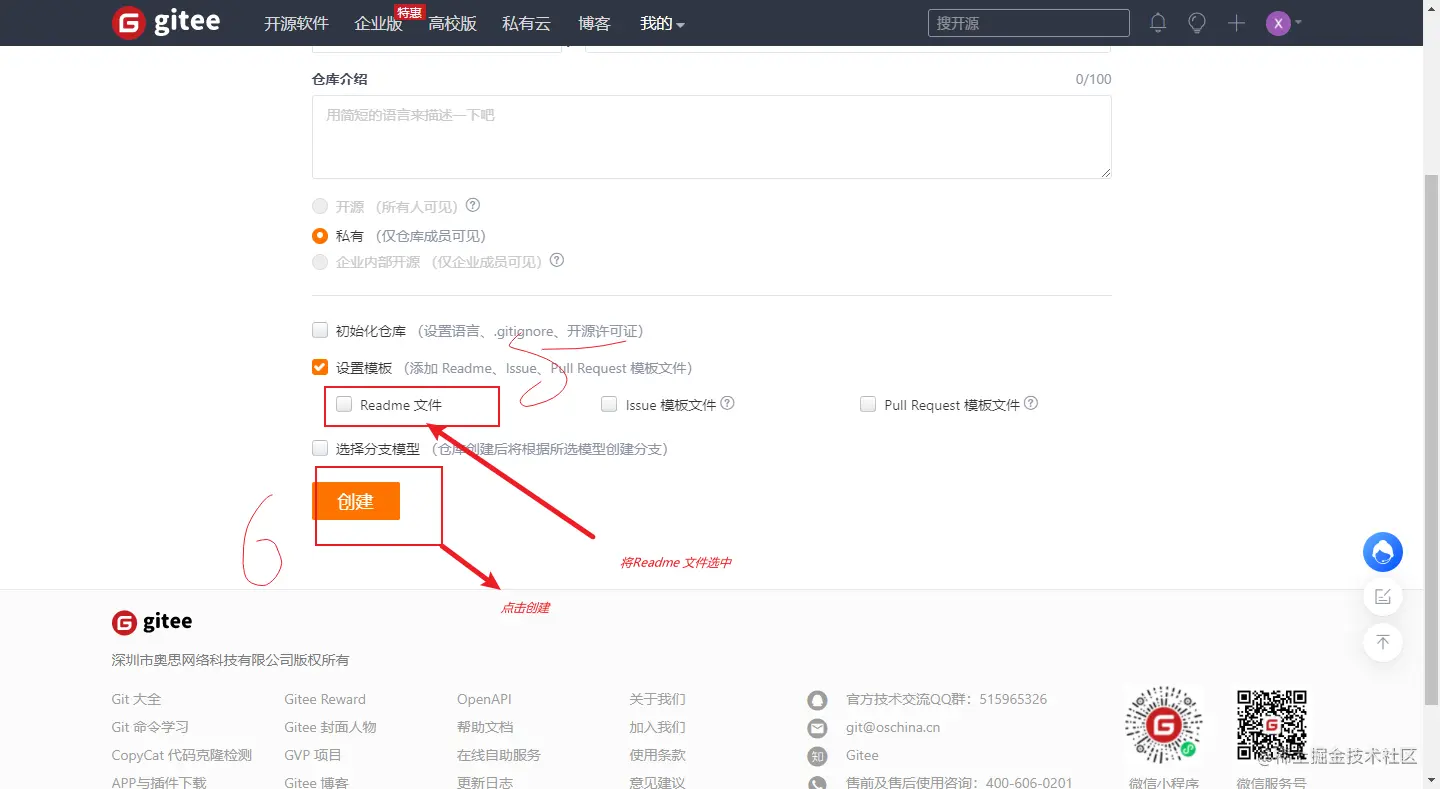Go to 开源软件 in the top nav
The image size is (1440, 789).
coord(296,23)
